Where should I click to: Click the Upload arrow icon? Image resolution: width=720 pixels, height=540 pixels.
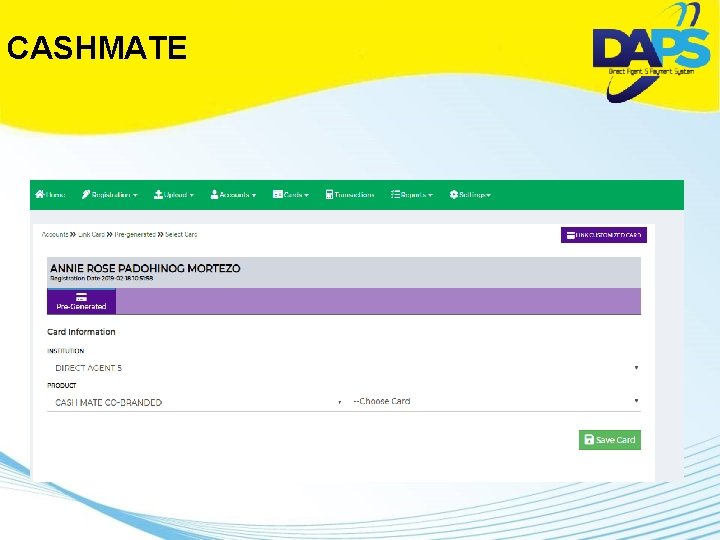point(158,194)
